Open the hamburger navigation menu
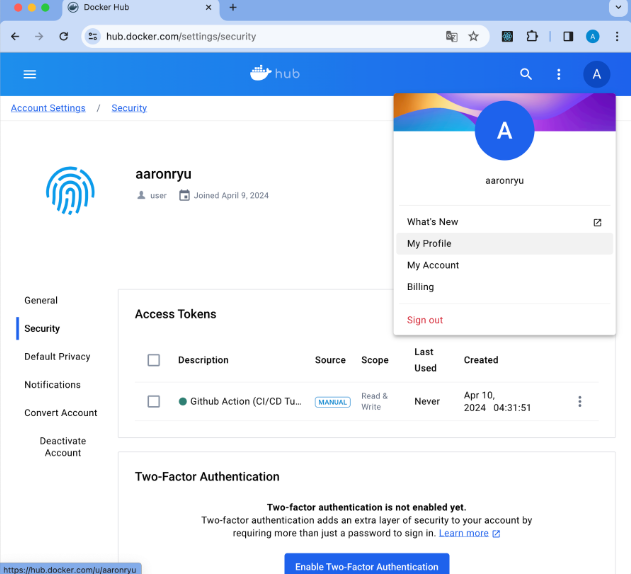The image size is (631, 574). [x=30, y=74]
